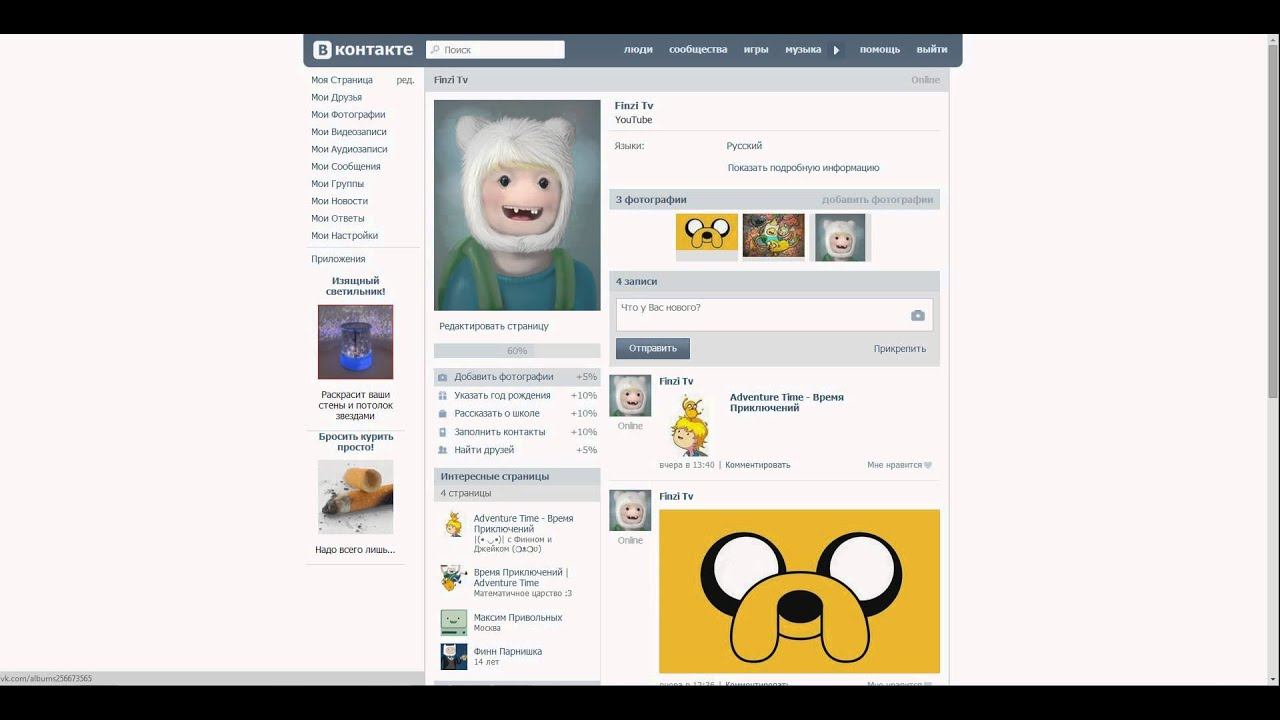Click Редактировать страницу link
Screen dimensions: 1280x720
coord(494,326)
